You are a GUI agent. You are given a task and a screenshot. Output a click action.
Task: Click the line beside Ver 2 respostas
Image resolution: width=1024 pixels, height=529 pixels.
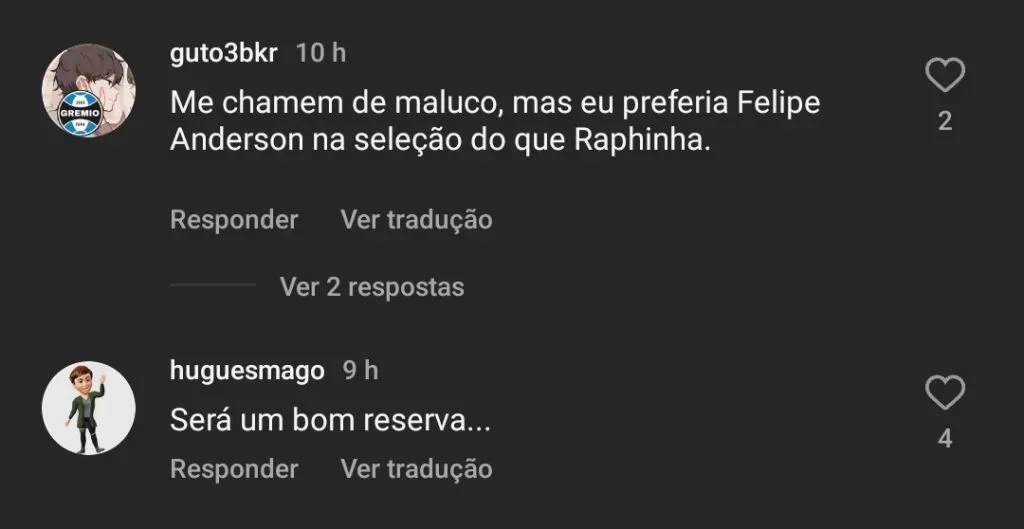pos(212,286)
